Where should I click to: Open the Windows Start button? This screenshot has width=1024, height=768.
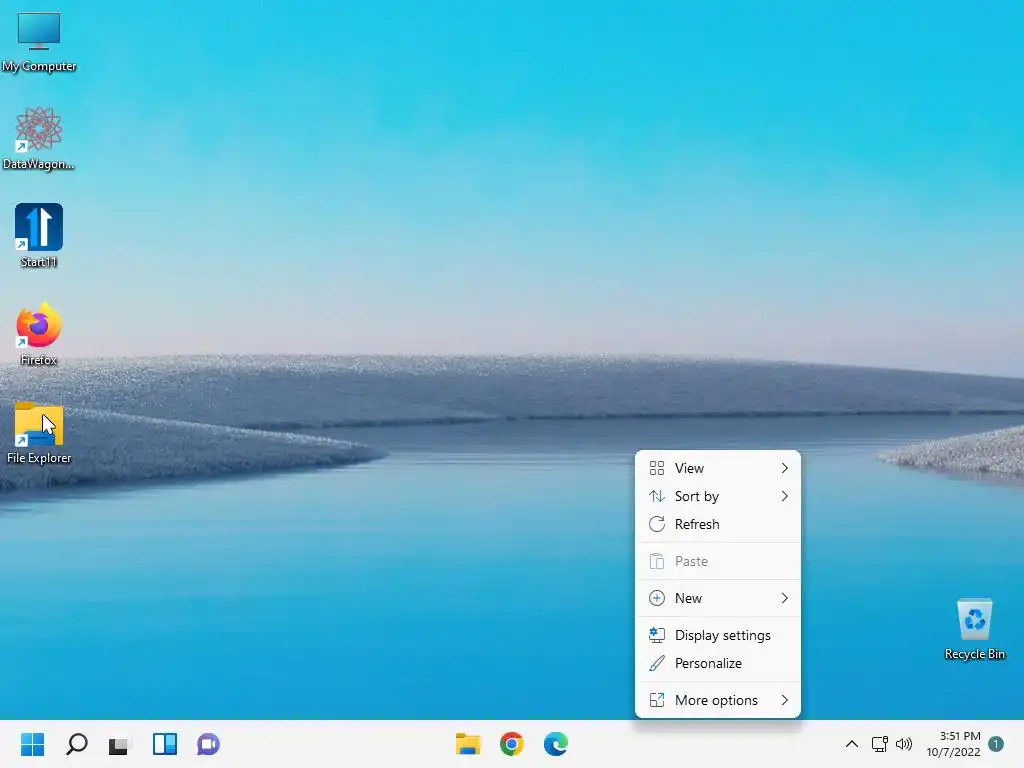[x=33, y=744]
